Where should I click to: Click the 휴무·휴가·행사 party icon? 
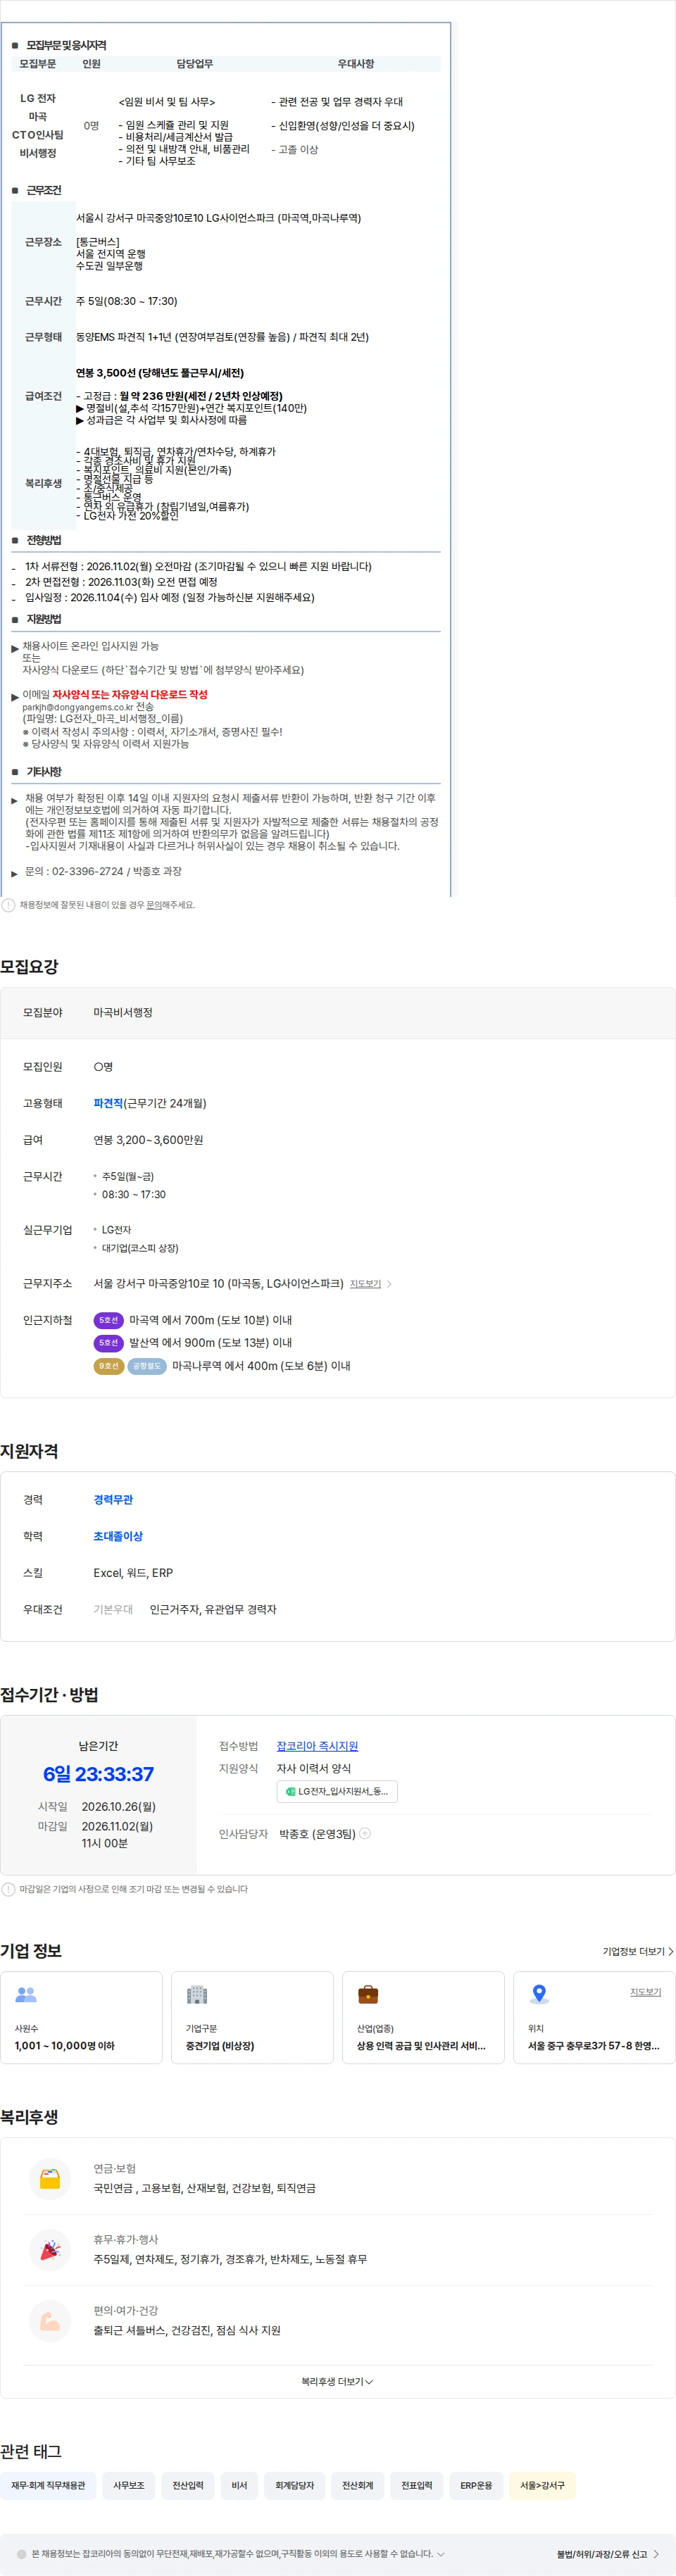pyautogui.click(x=50, y=2250)
